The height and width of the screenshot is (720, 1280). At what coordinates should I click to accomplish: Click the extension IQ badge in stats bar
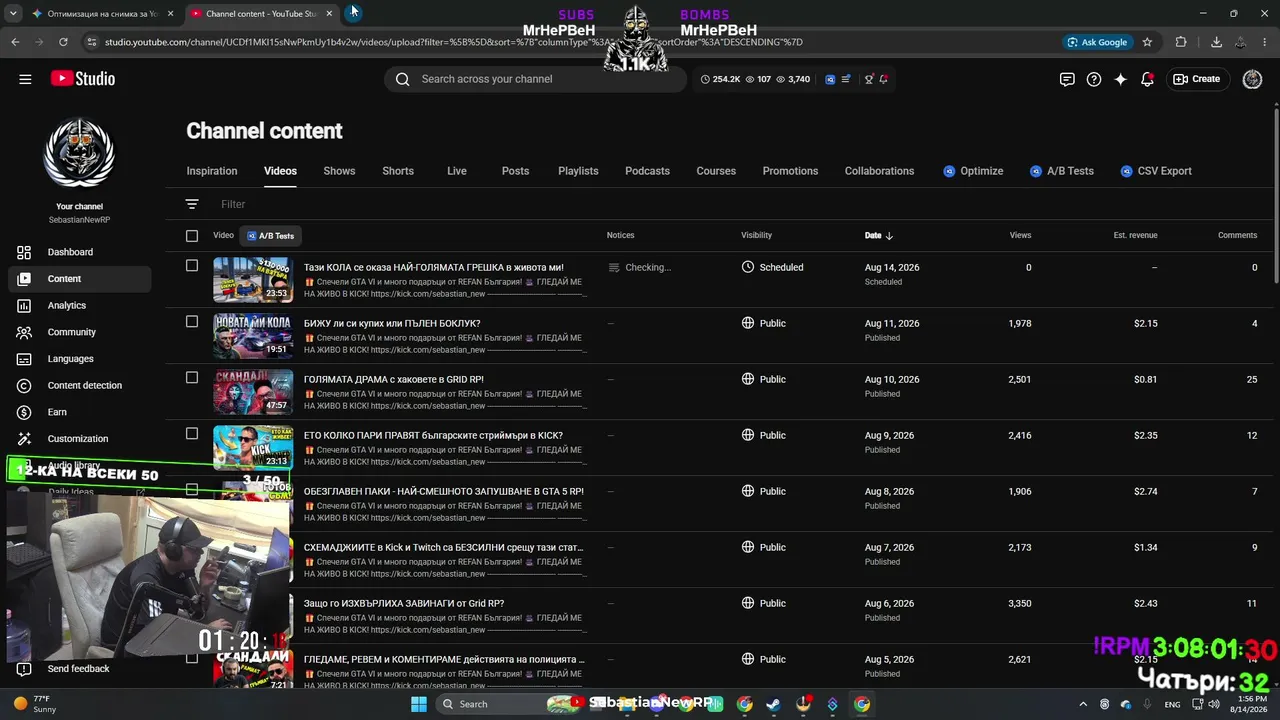830,79
